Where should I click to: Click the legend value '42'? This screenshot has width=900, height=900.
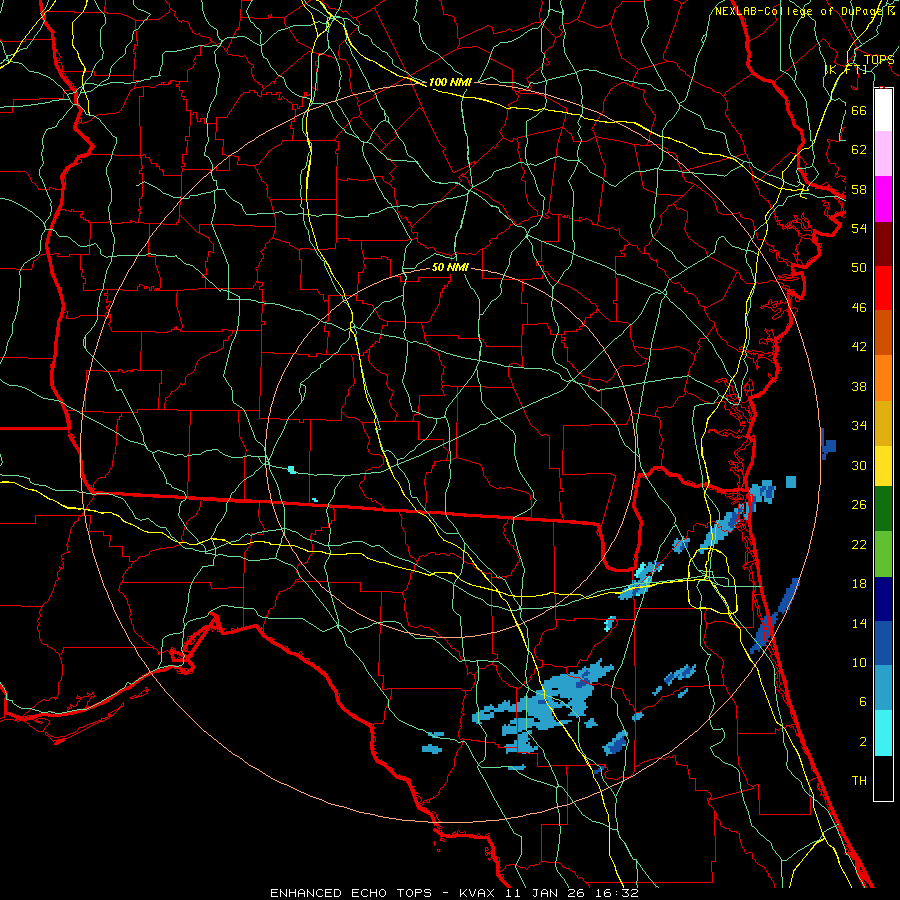[859, 347]
